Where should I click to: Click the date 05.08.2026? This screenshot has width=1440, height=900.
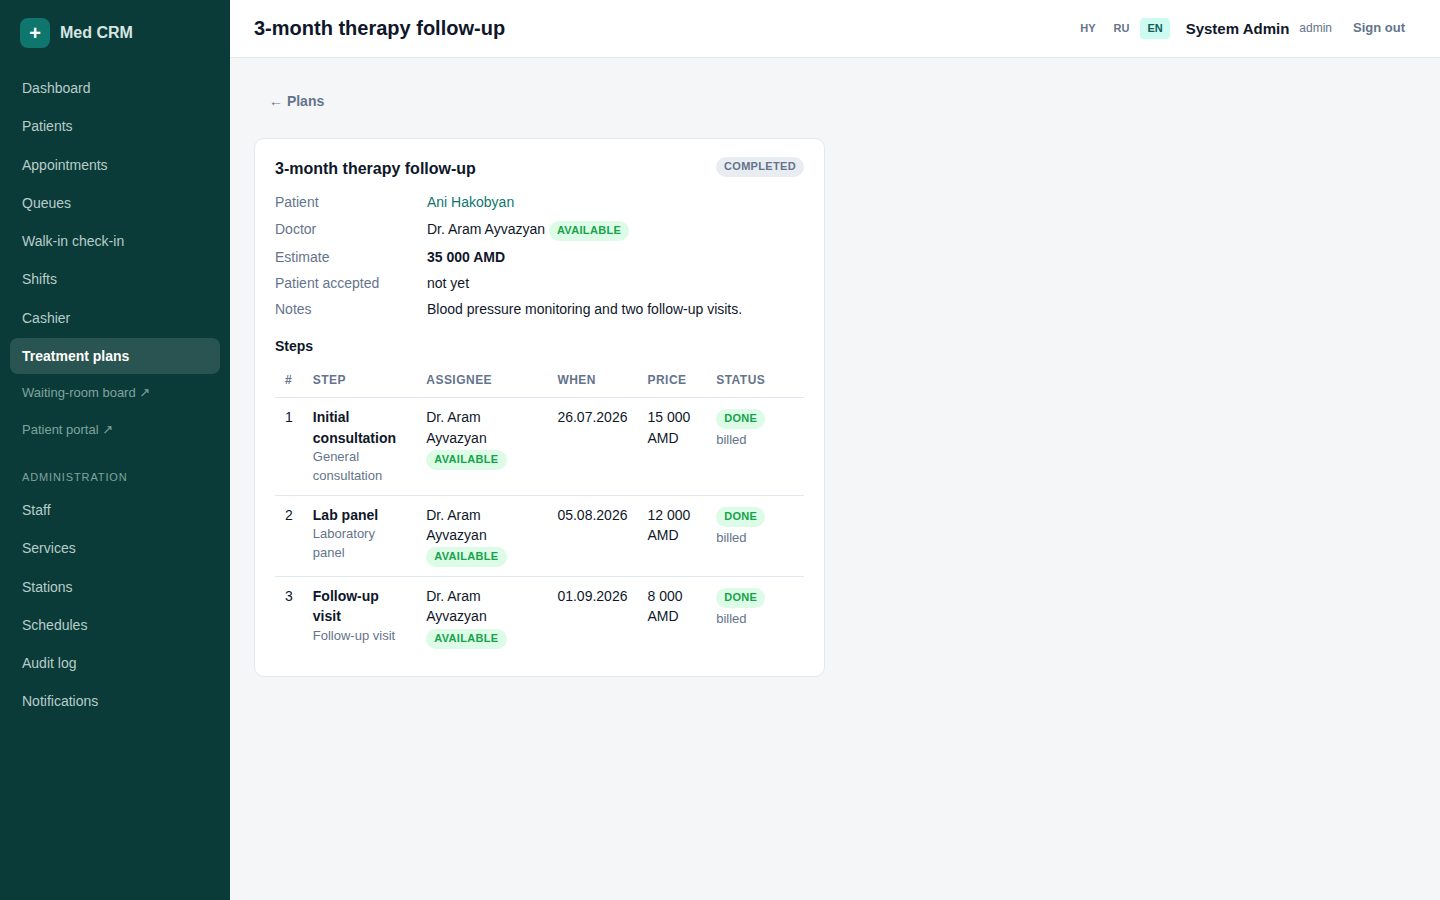[592, 515]
